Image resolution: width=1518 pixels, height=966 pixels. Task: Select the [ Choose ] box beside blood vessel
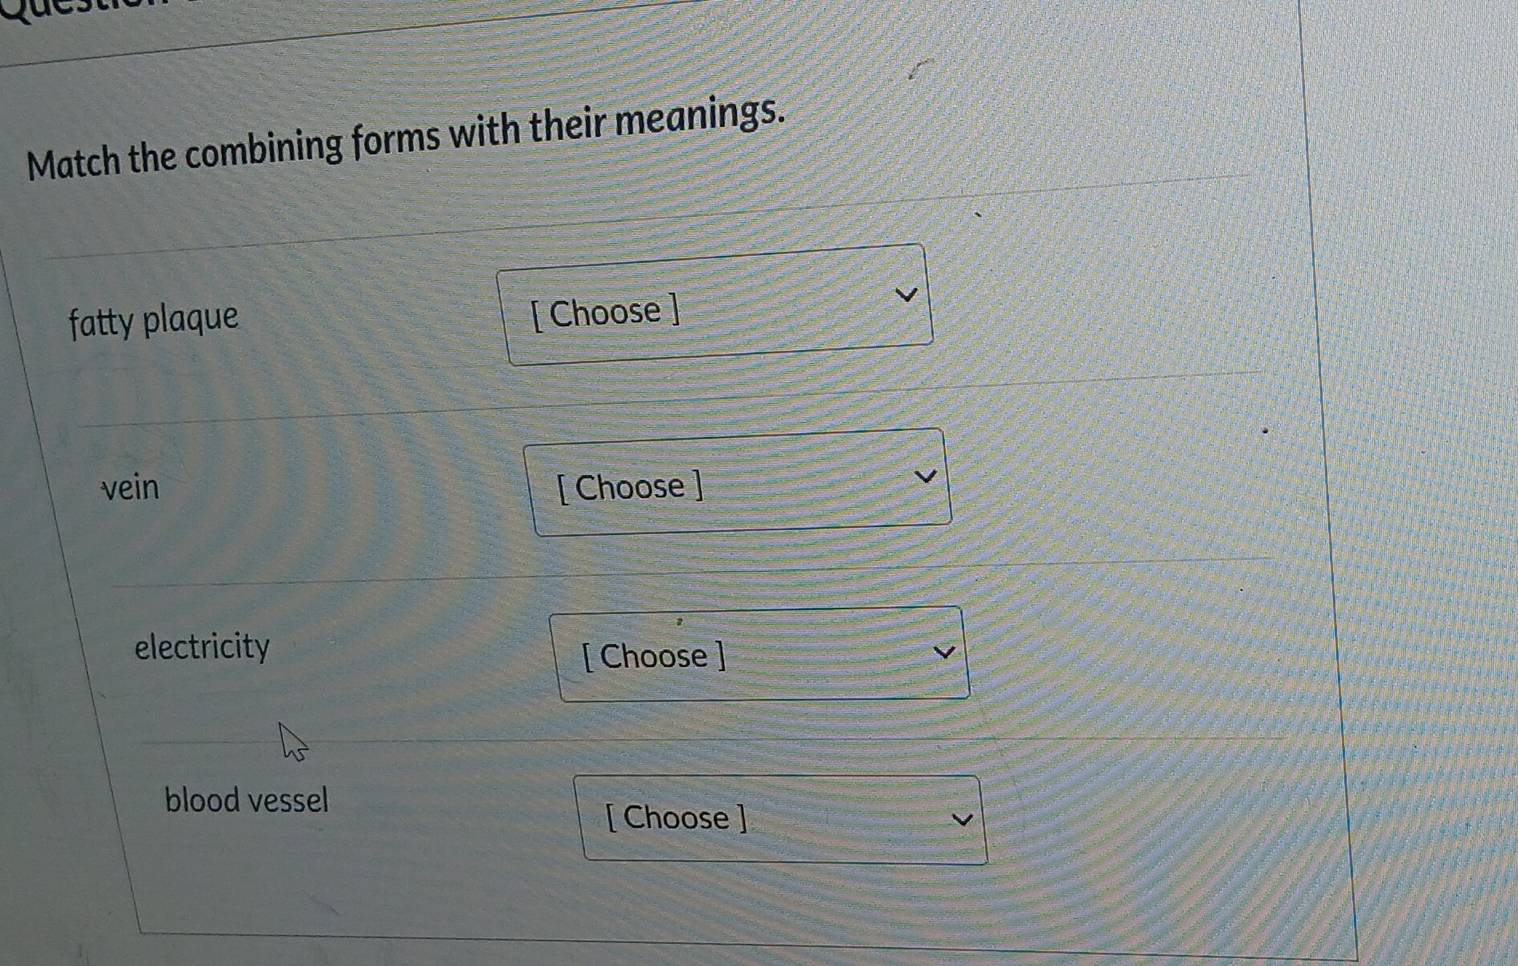click(x=780, y=818)
